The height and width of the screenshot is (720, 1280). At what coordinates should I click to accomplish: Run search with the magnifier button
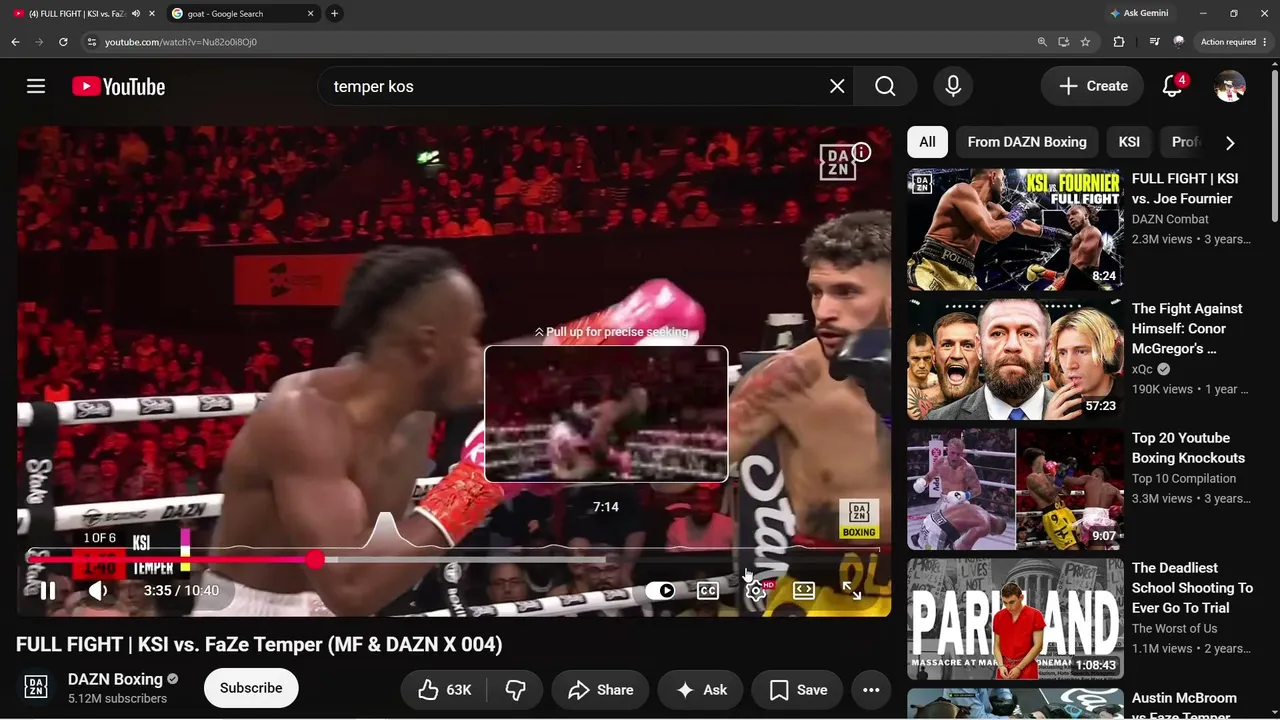tap(885, 86)
